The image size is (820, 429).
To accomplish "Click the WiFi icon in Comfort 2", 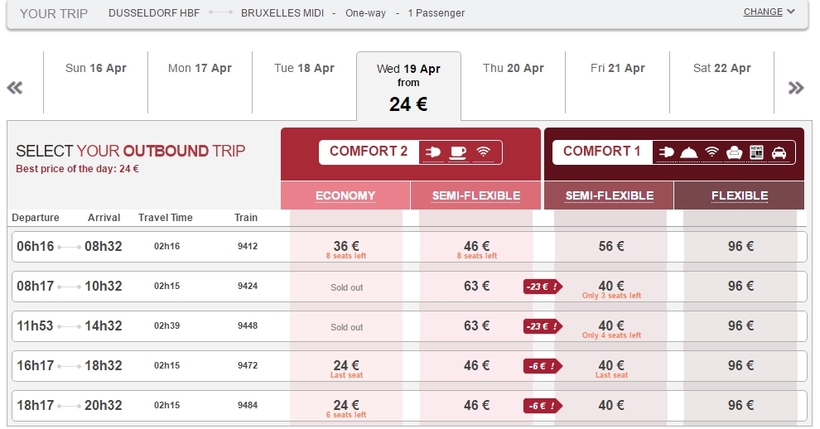I will [484, 152].
